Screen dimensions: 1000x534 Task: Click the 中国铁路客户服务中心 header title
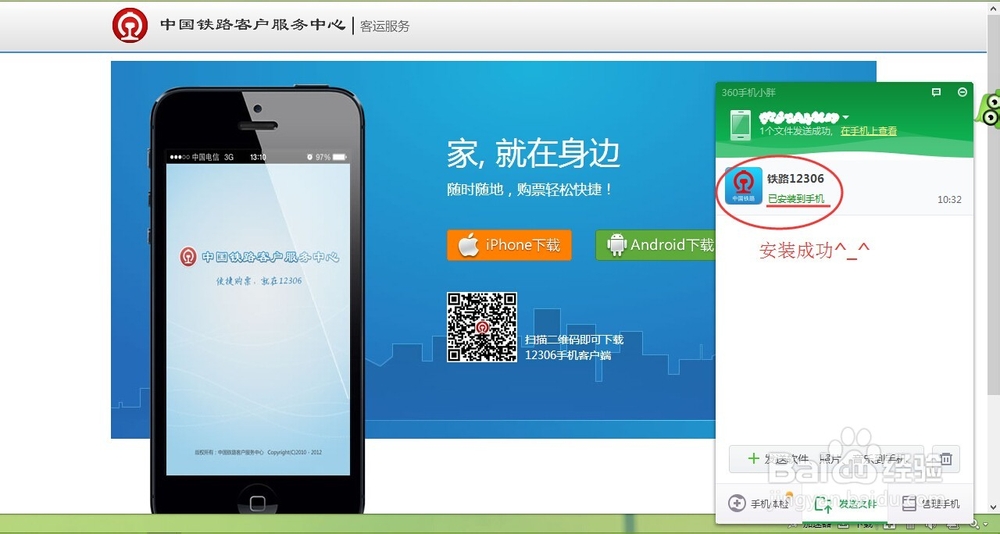coord(253,25)
